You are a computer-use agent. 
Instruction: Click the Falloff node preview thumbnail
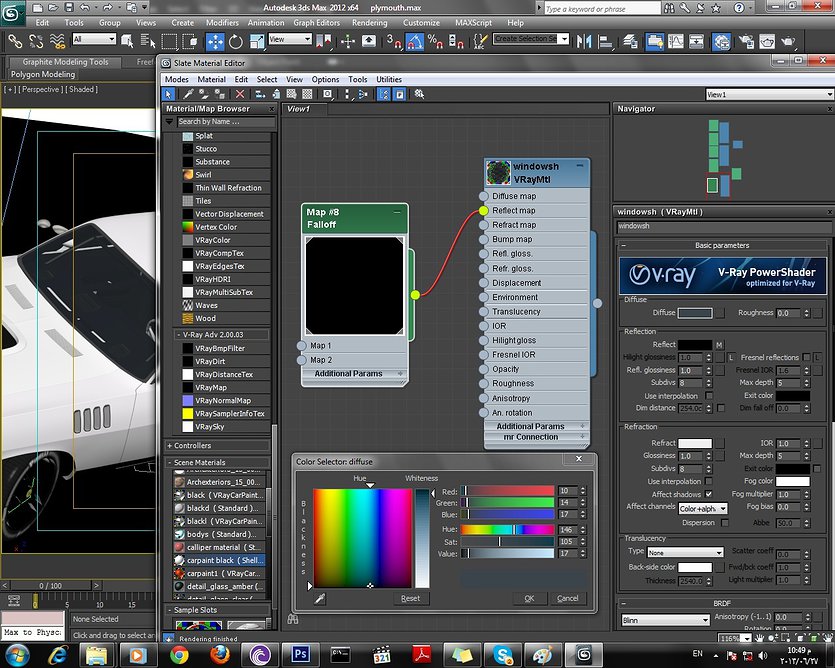coord(355,285)
